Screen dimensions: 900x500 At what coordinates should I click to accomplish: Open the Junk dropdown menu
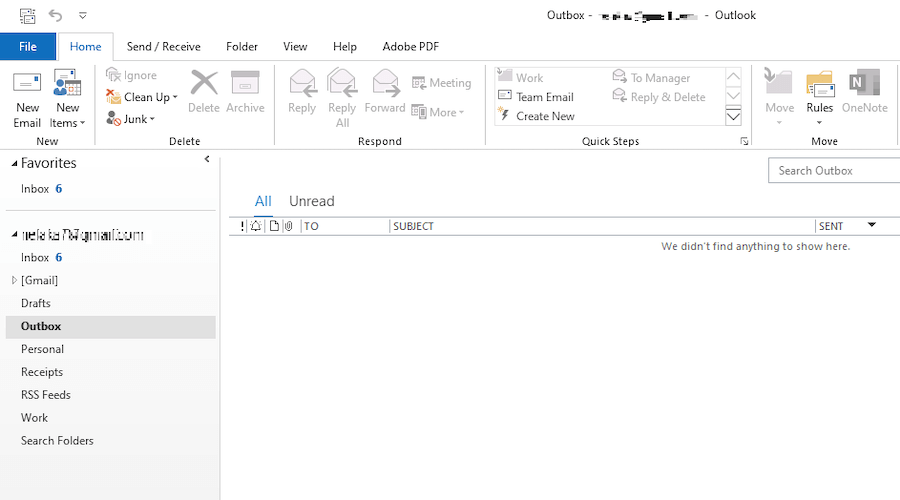tap(131, 119)
